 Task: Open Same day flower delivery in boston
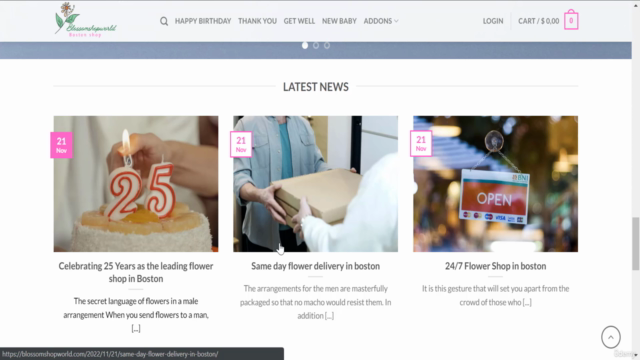[x=316, y=266]
